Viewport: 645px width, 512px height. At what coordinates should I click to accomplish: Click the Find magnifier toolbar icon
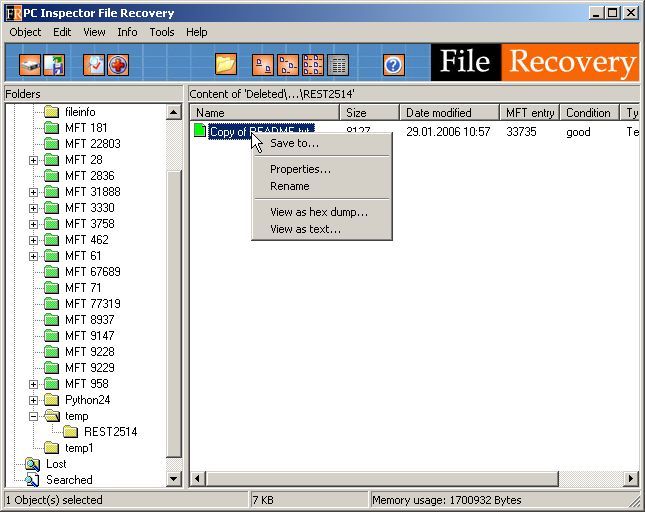94,65
